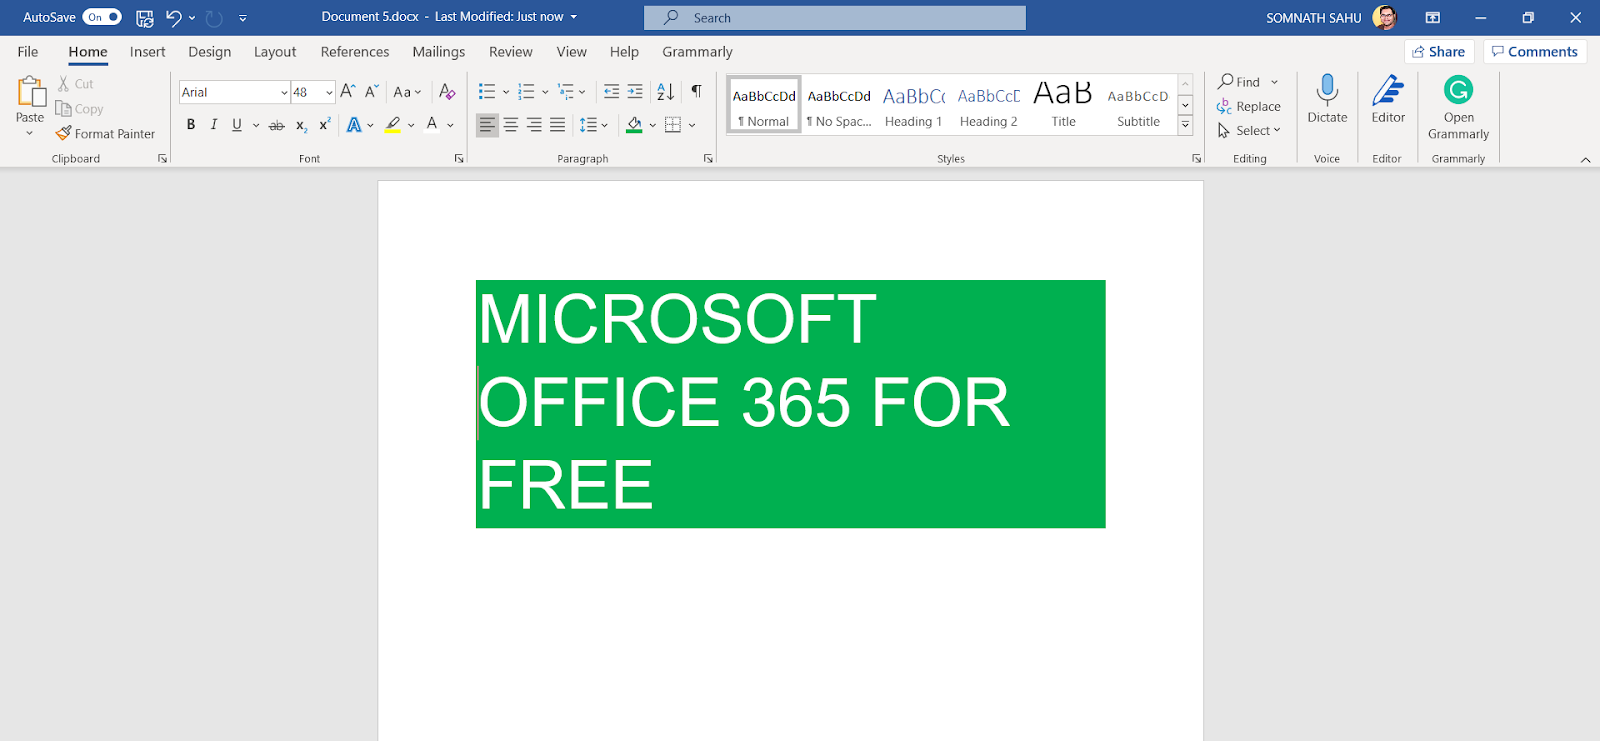Click the SOMNATH SAHU account picture
This screenshot has width=1600, height=741.
1385,18
